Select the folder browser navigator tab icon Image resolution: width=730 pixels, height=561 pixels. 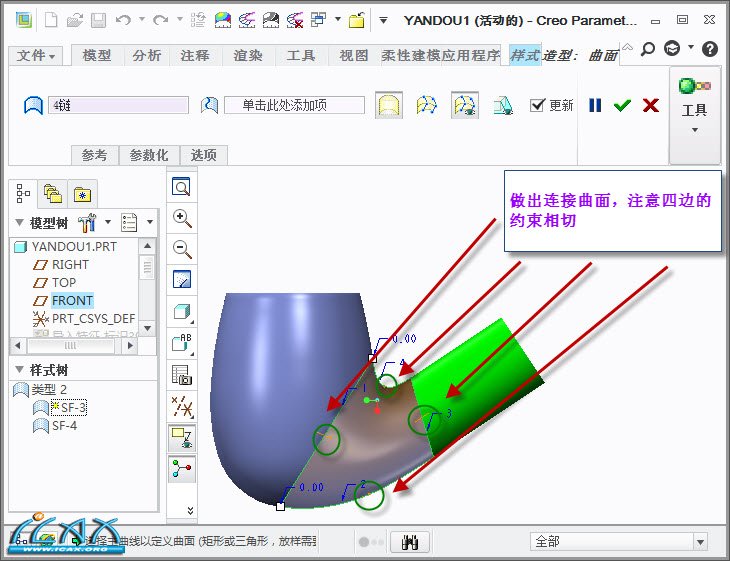click(x=53, y=194)
